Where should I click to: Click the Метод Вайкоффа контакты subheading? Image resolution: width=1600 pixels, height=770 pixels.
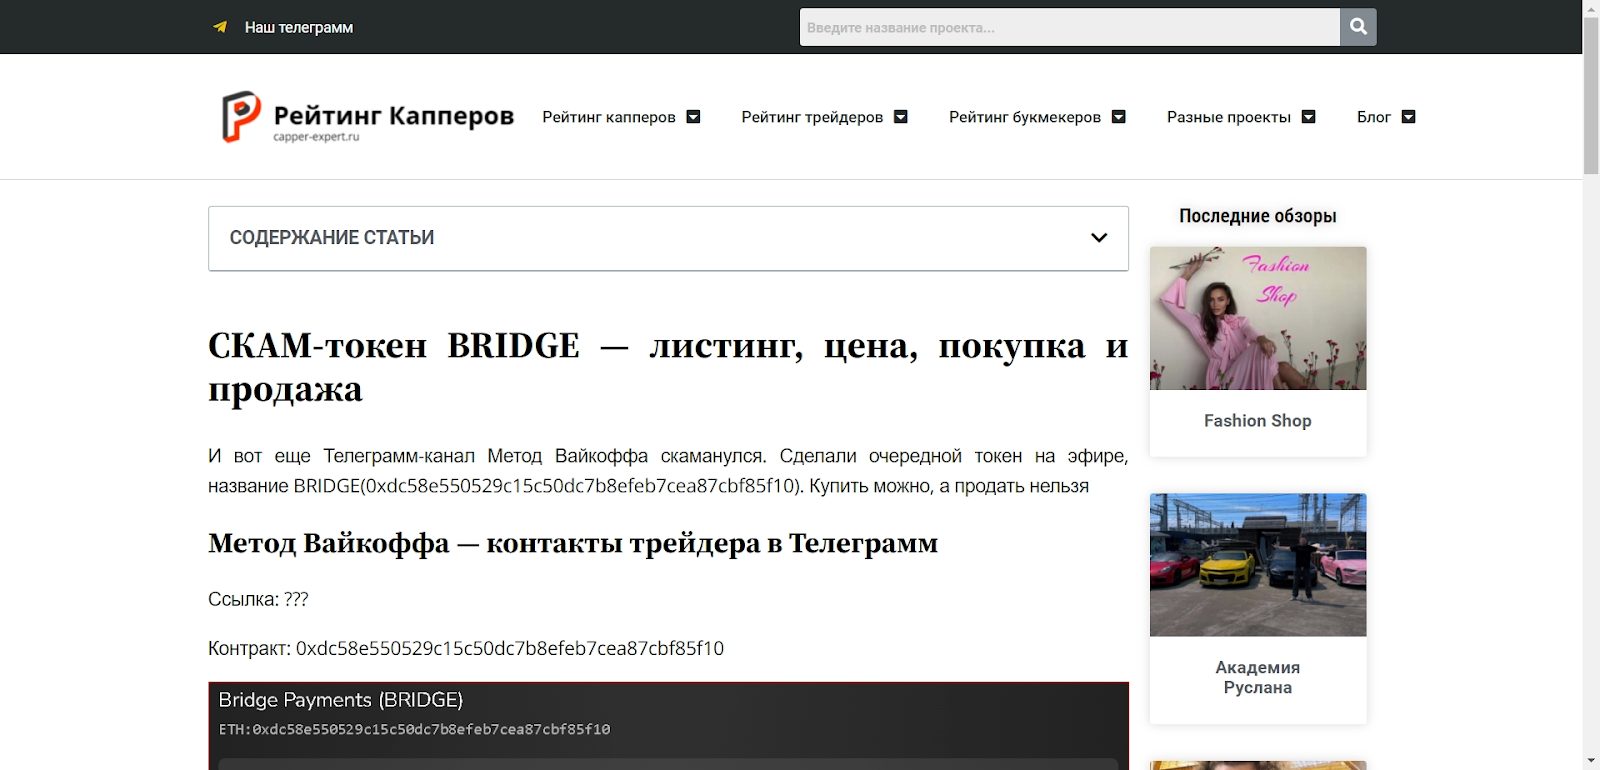click(573, 543)
